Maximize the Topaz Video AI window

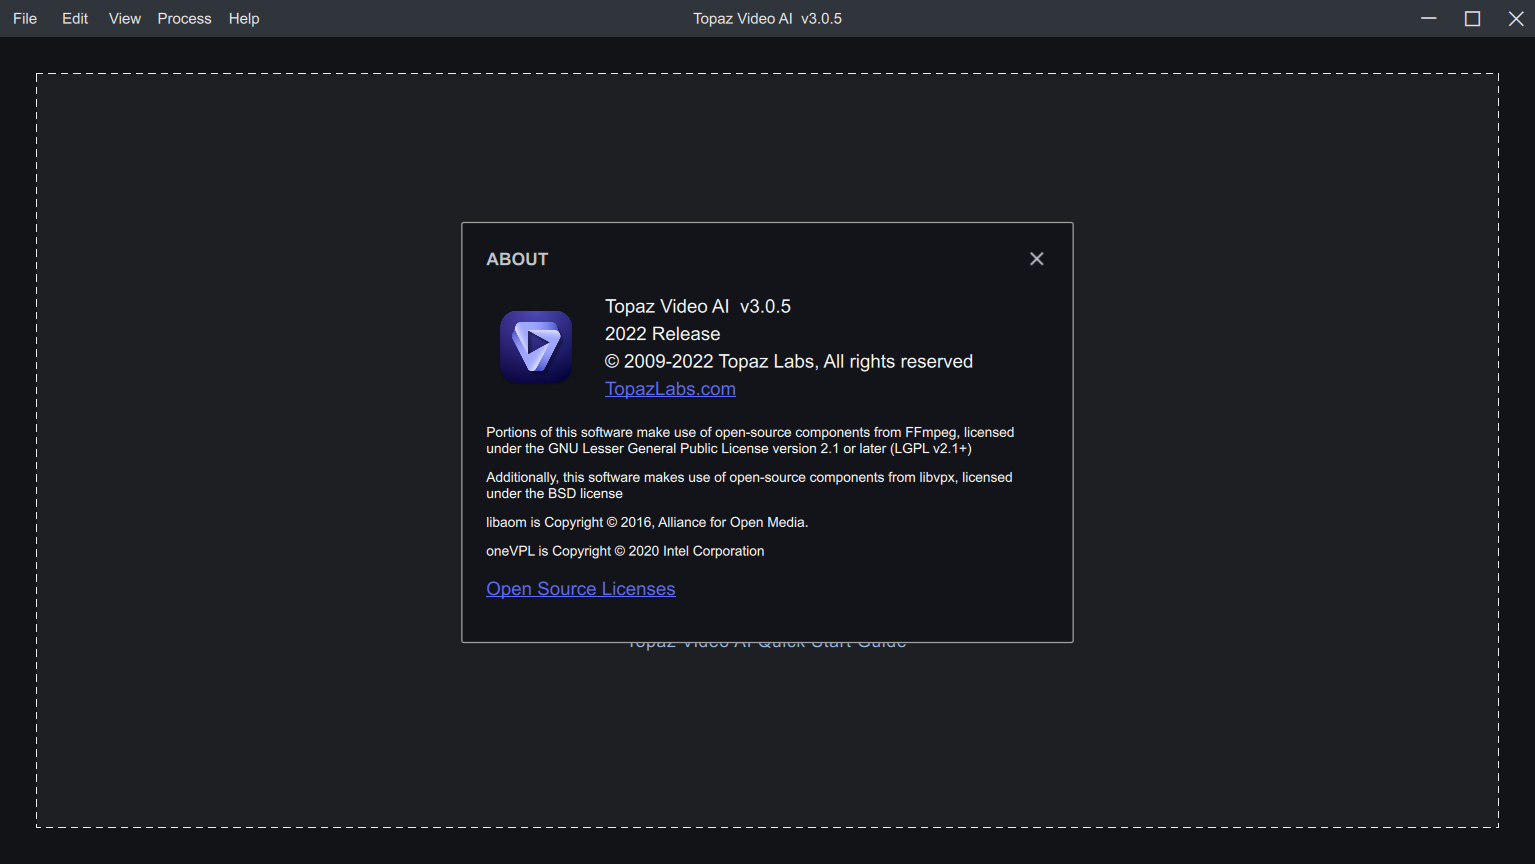click(x=1473, y=19)
